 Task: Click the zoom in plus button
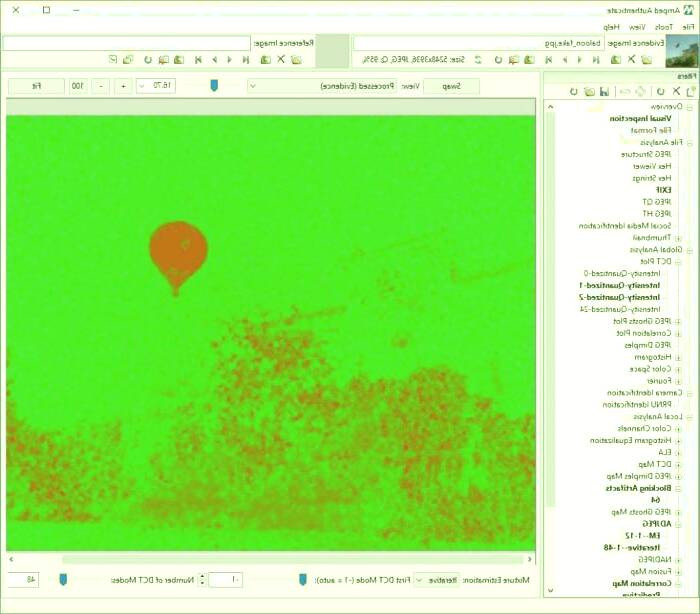pyautogui.click(x=124, y=86)
